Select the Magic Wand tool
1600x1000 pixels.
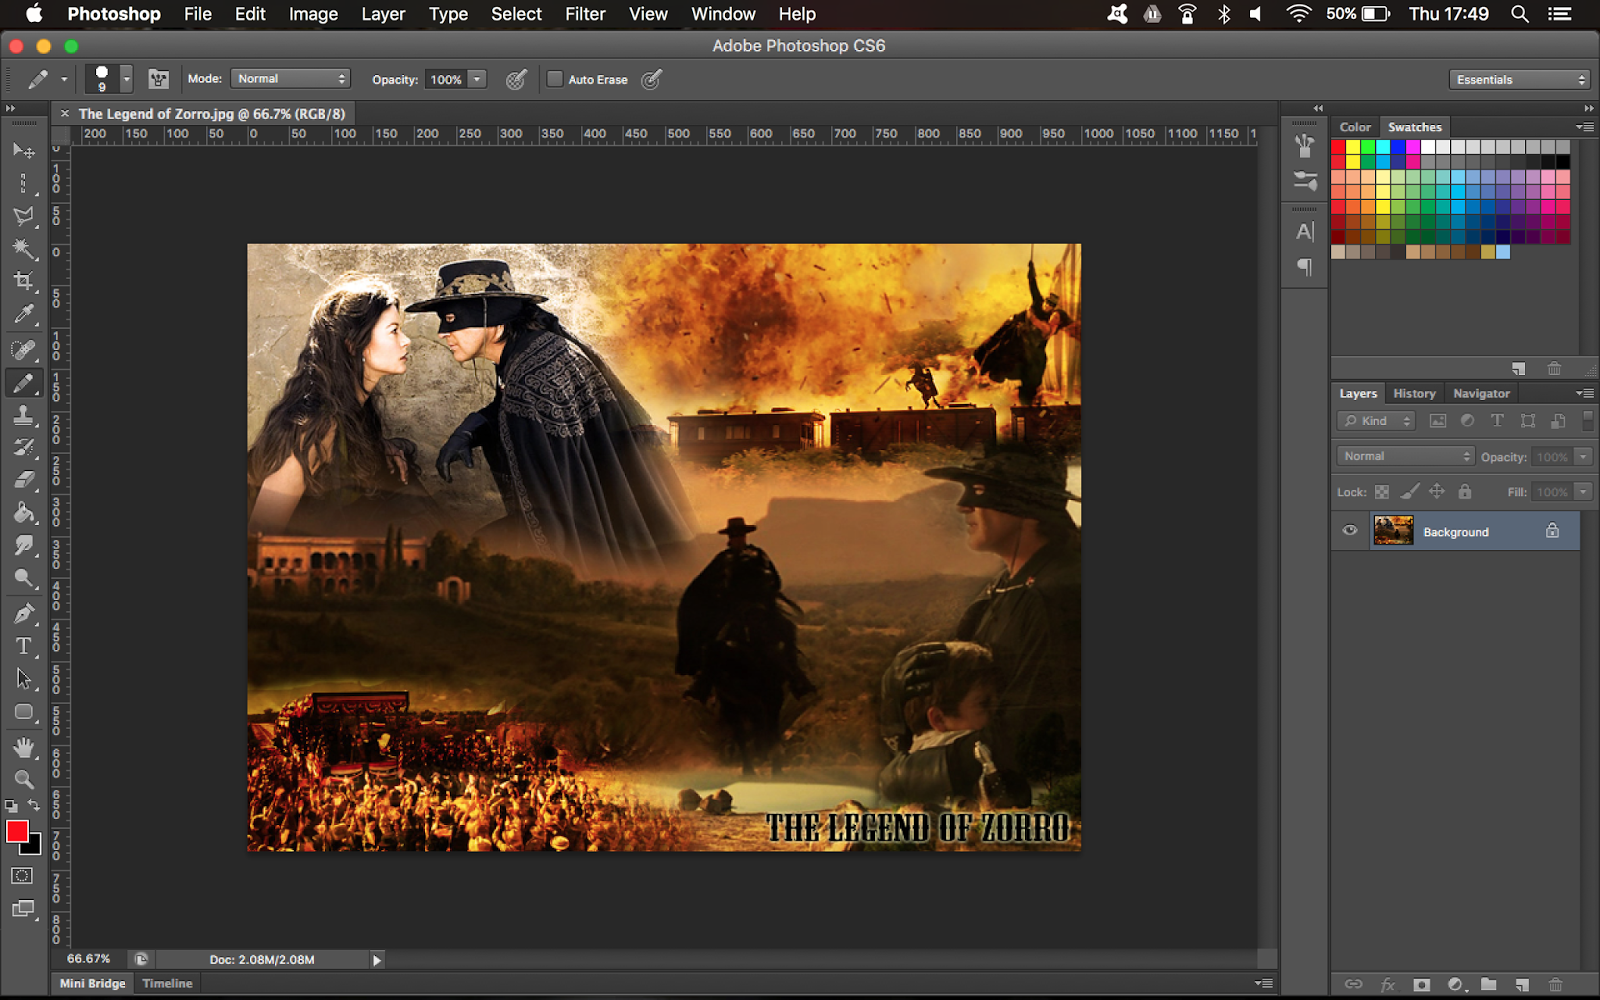[x=23, y=248]
